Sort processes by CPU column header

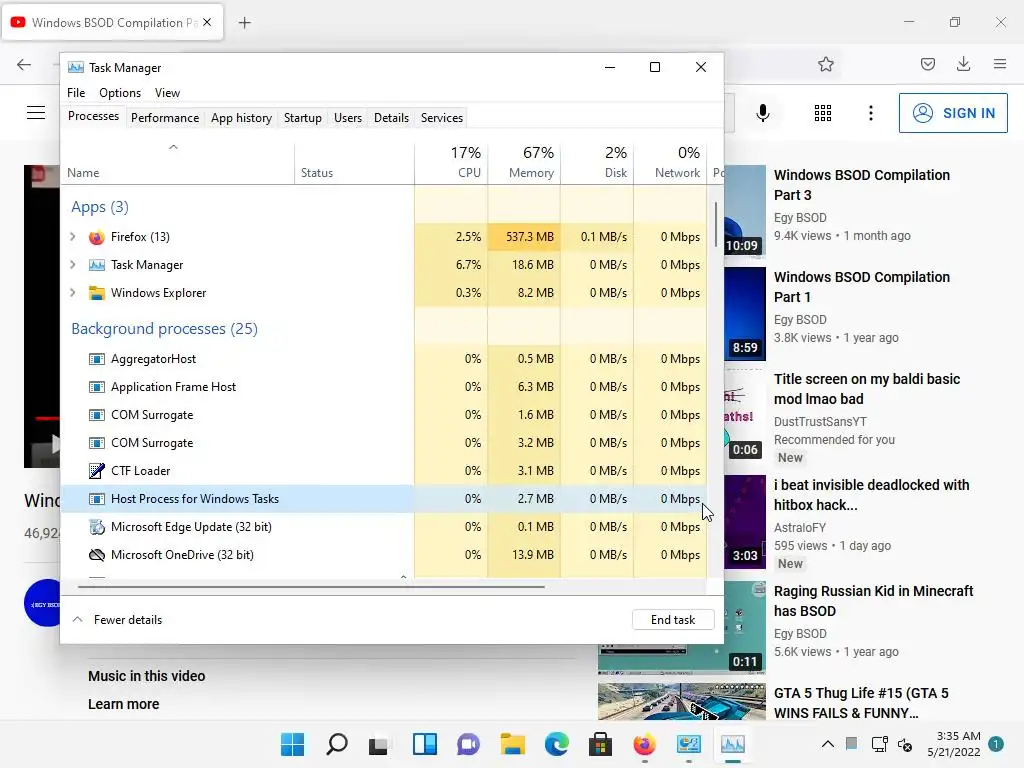pyautogui.click(x=451, y=163)
